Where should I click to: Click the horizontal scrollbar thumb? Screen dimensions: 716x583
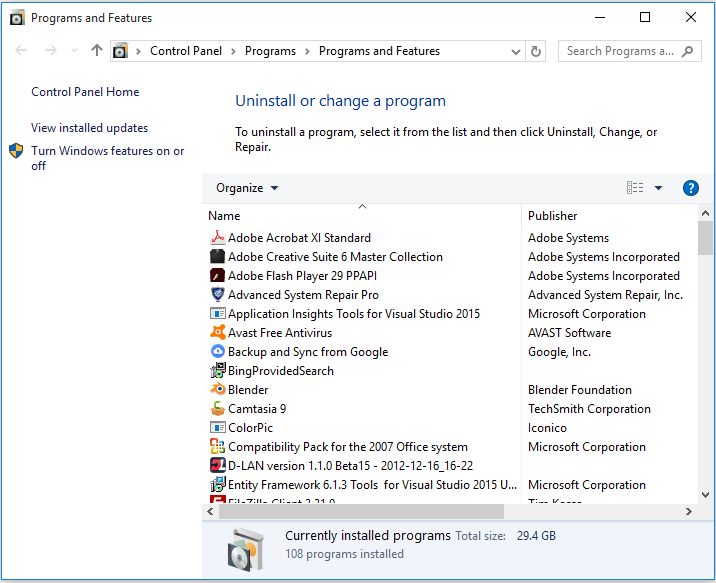tap(361, 512)
